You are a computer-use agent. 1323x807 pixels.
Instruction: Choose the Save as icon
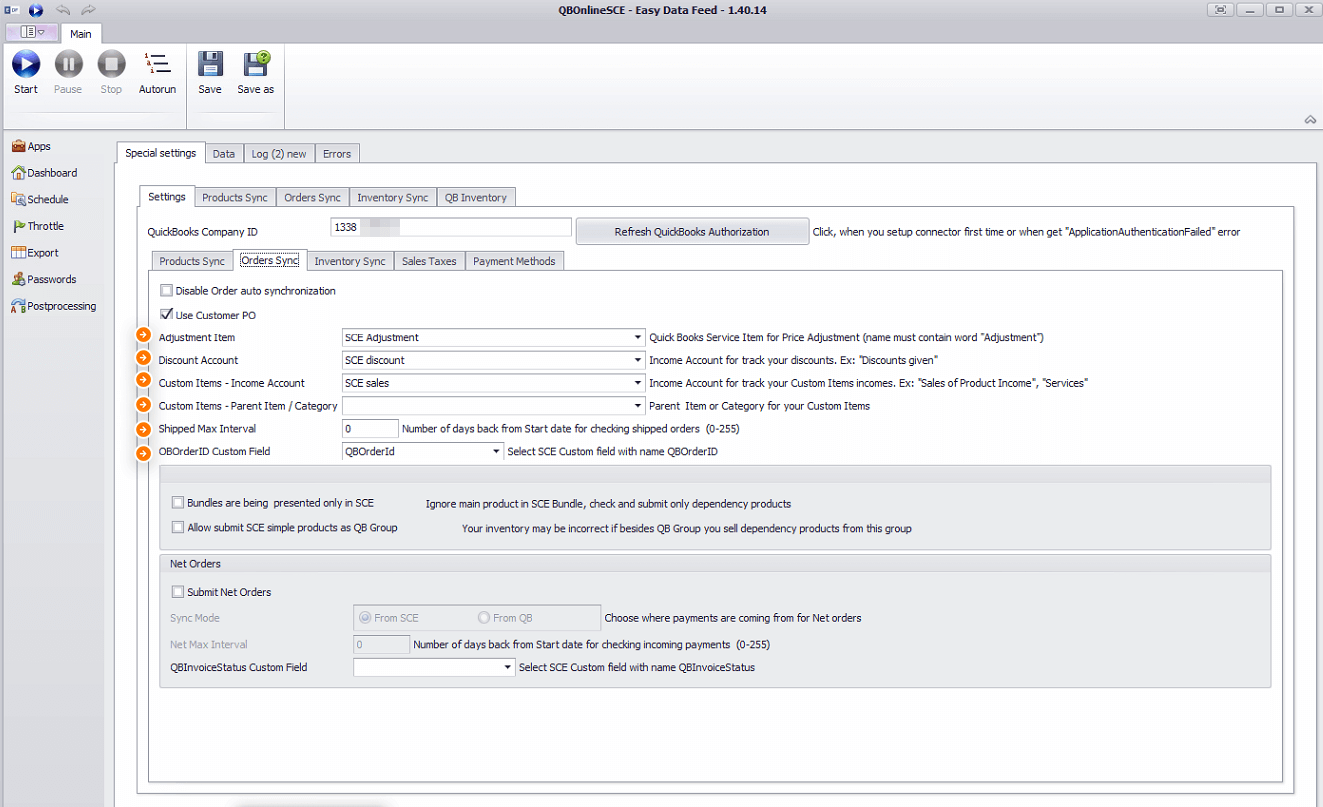tap(255, 73)
